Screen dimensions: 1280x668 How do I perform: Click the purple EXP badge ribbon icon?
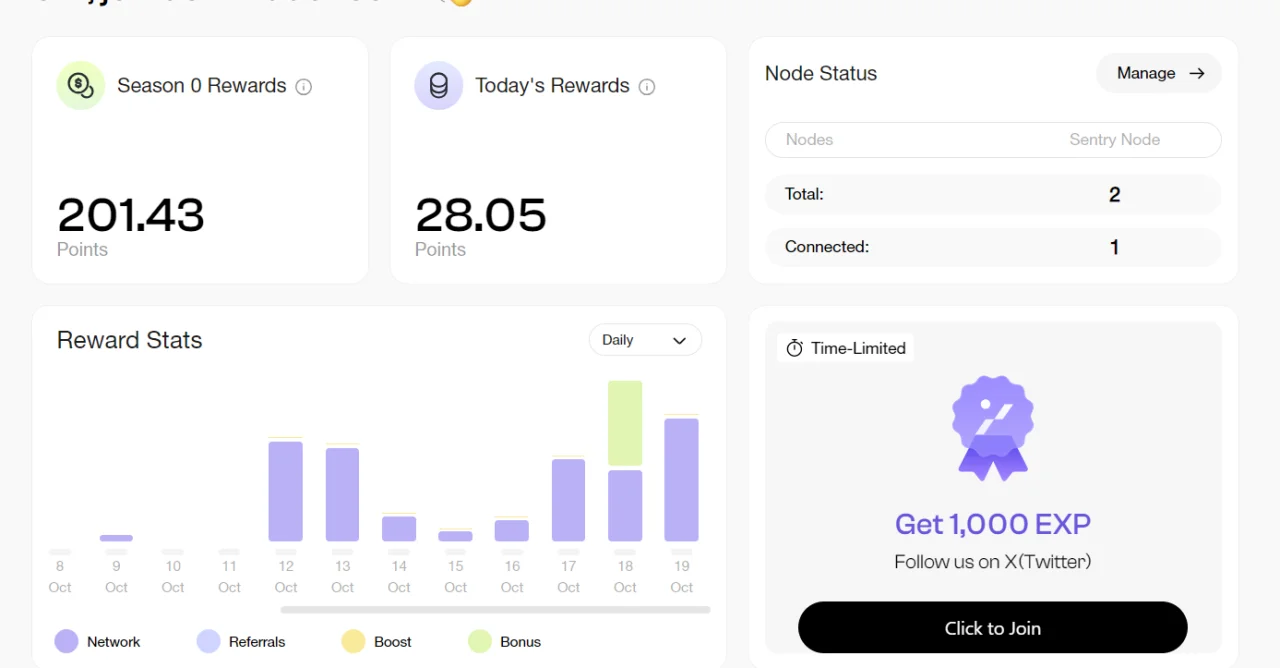pos(993,428)
